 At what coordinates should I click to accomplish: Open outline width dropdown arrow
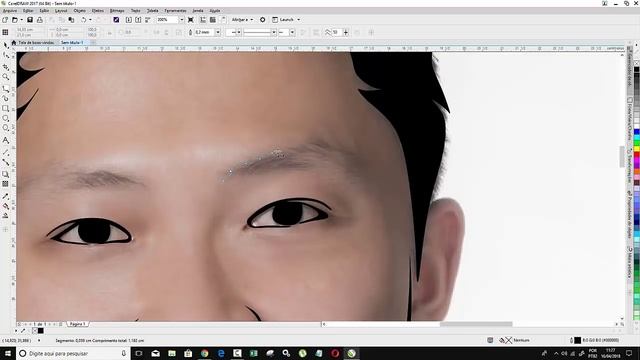pos(218,32)
